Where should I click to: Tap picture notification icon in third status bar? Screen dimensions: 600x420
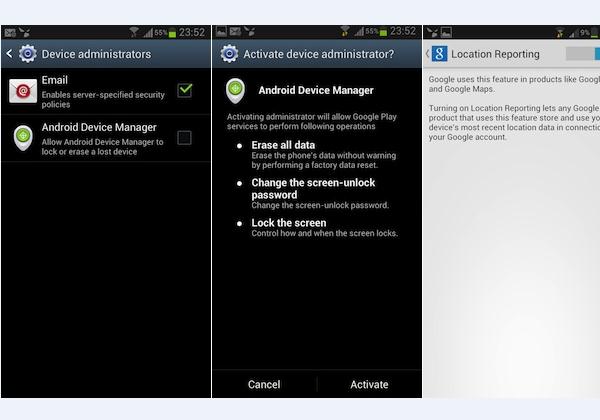point(446,33)
